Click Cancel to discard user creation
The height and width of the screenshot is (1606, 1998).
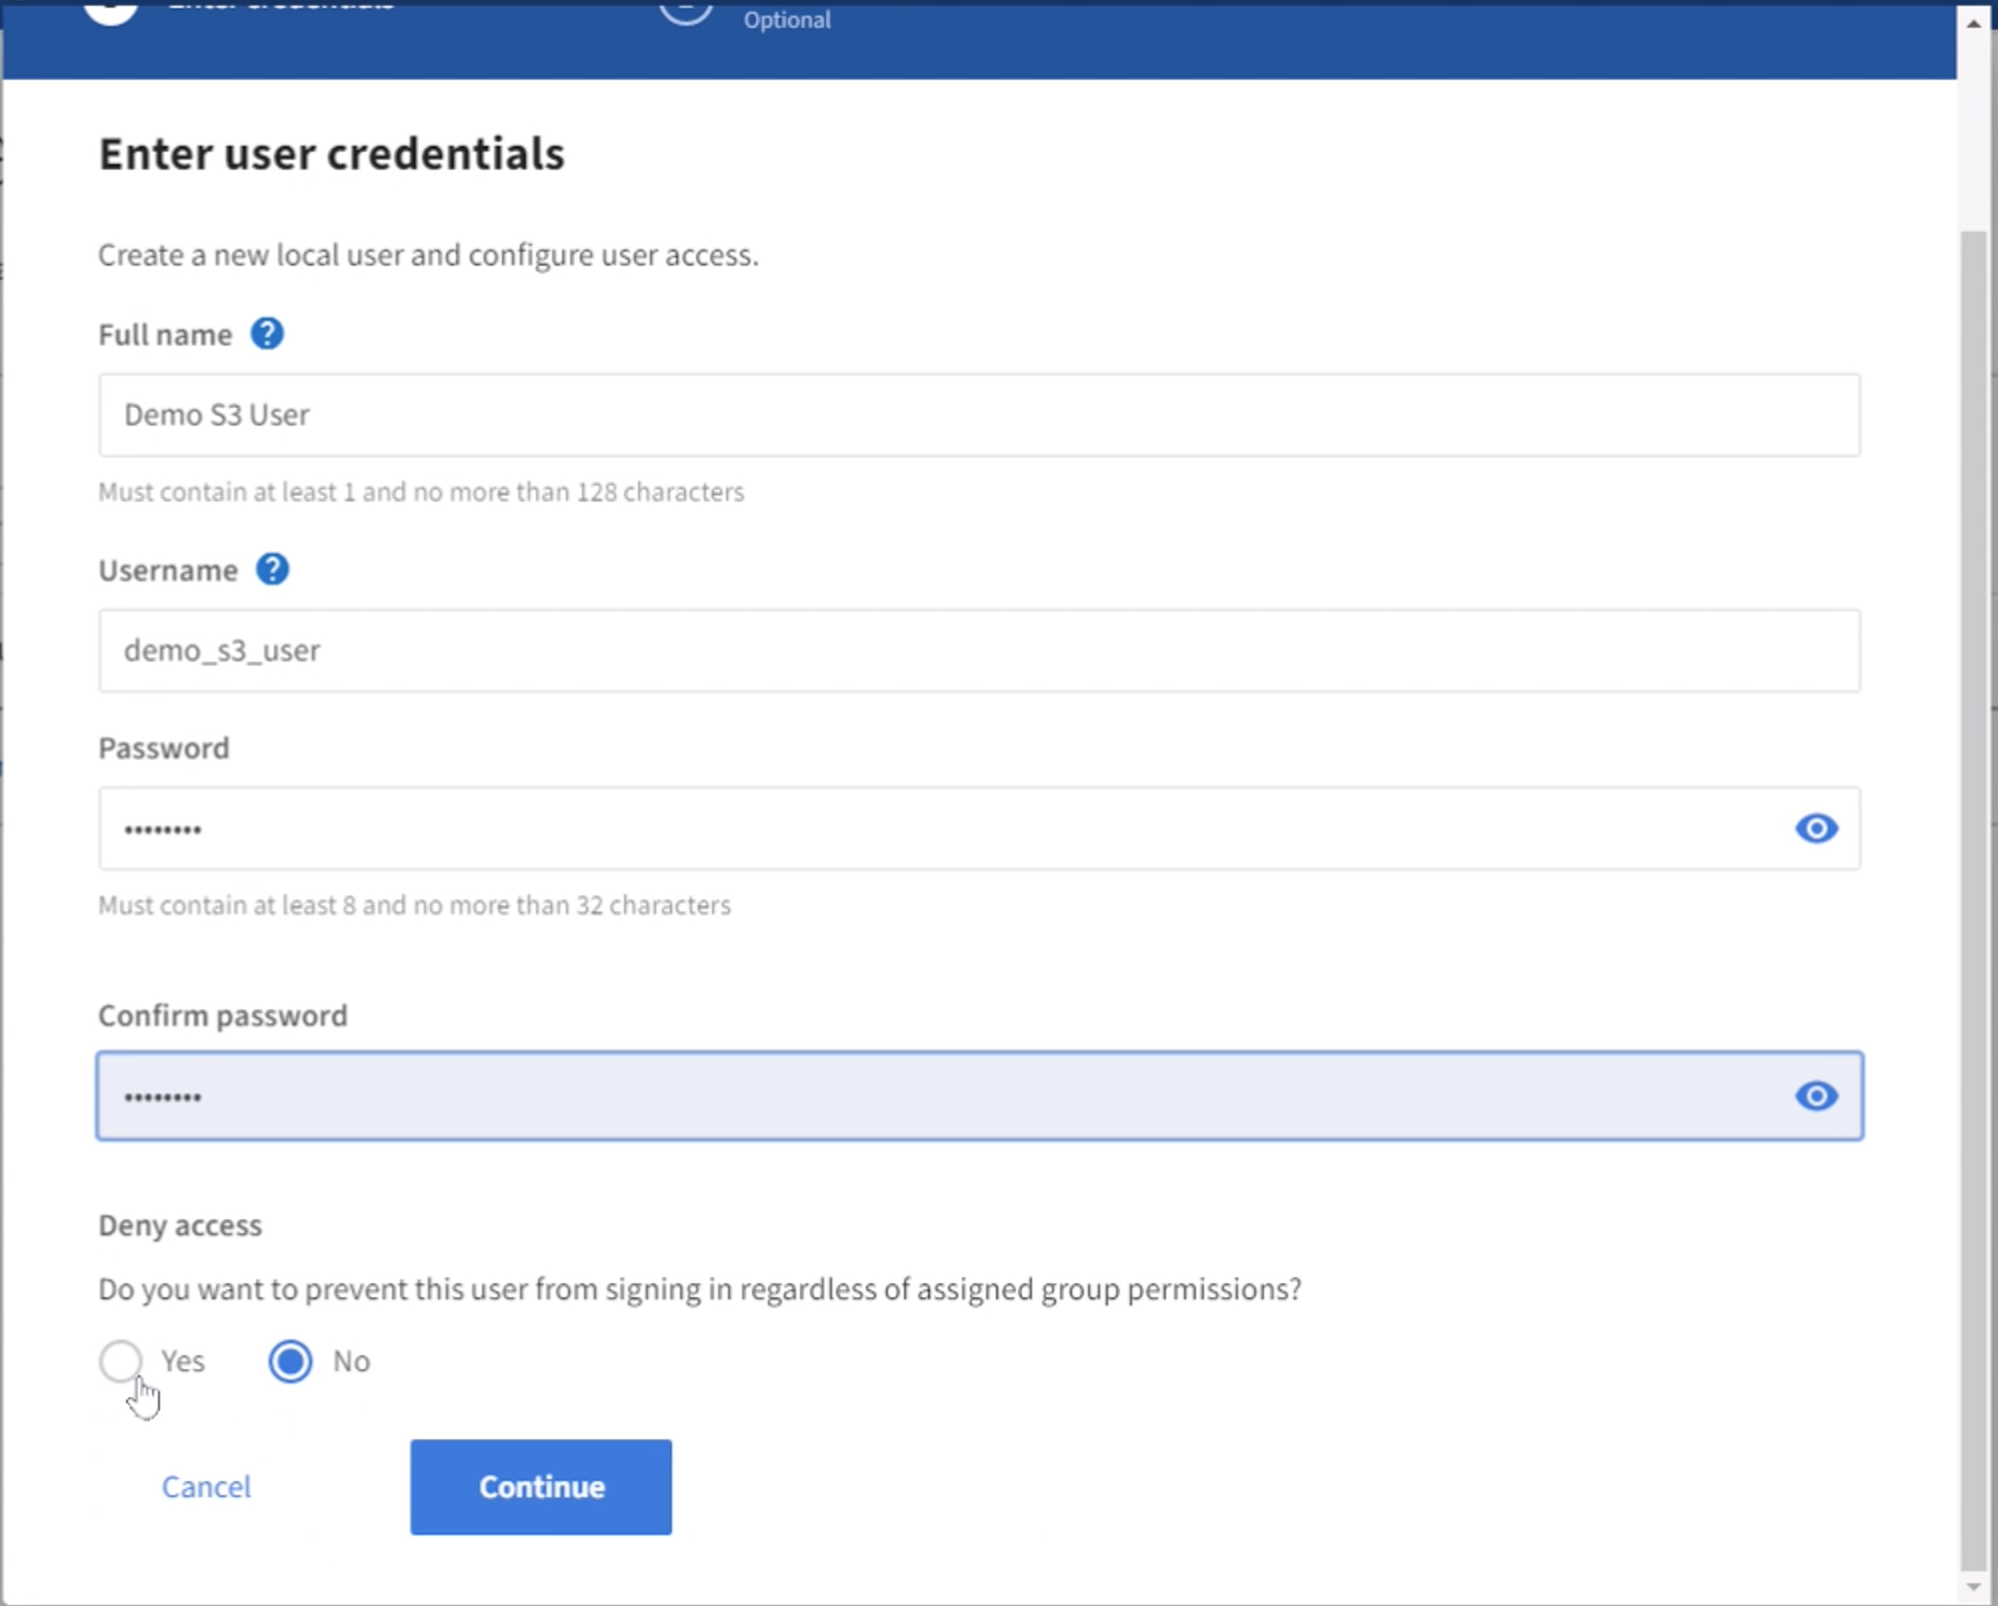(205, 1486)
